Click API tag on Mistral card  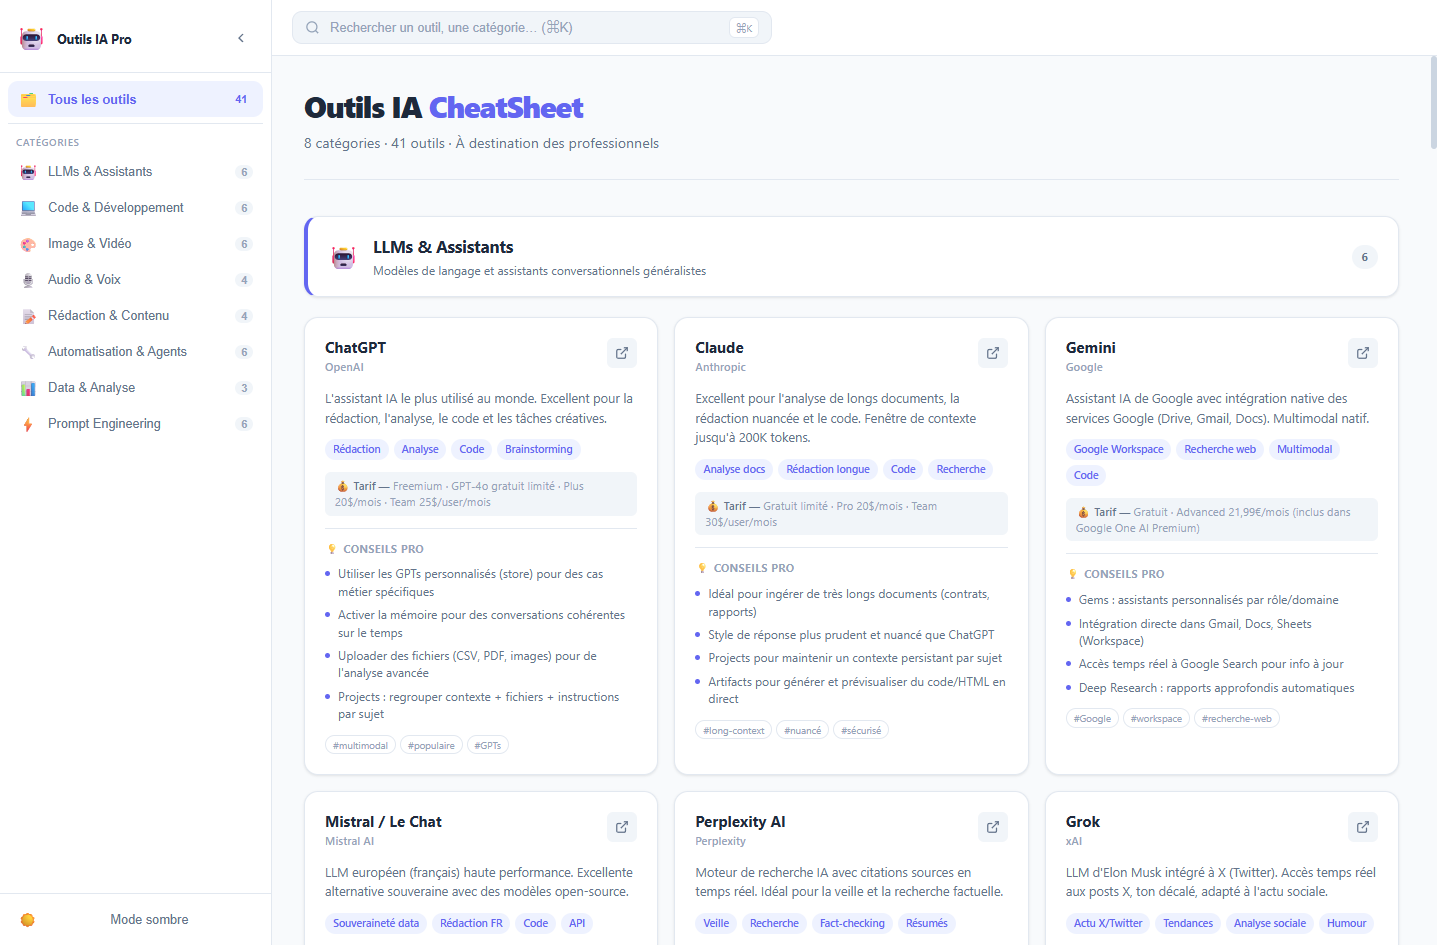(x=577, y=924)
